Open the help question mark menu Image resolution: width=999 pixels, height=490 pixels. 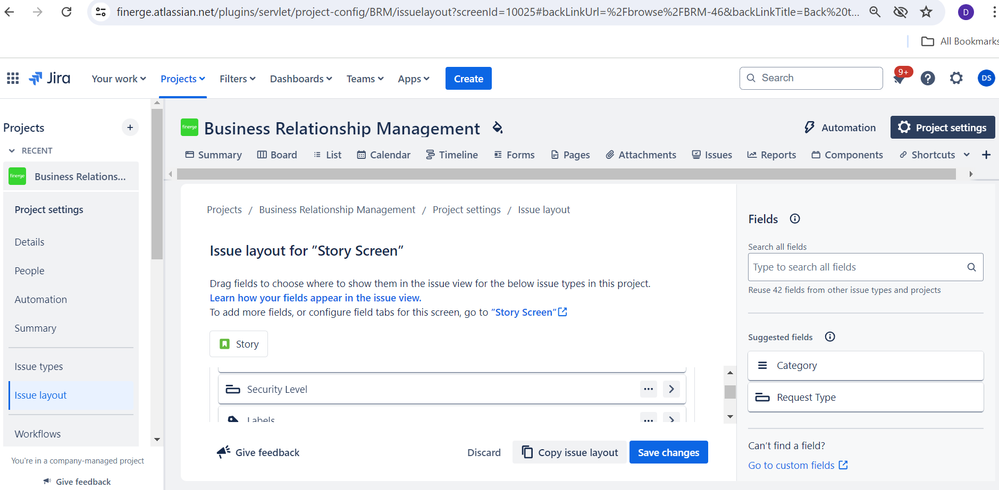pyautogui.click(x=928, y=78)
